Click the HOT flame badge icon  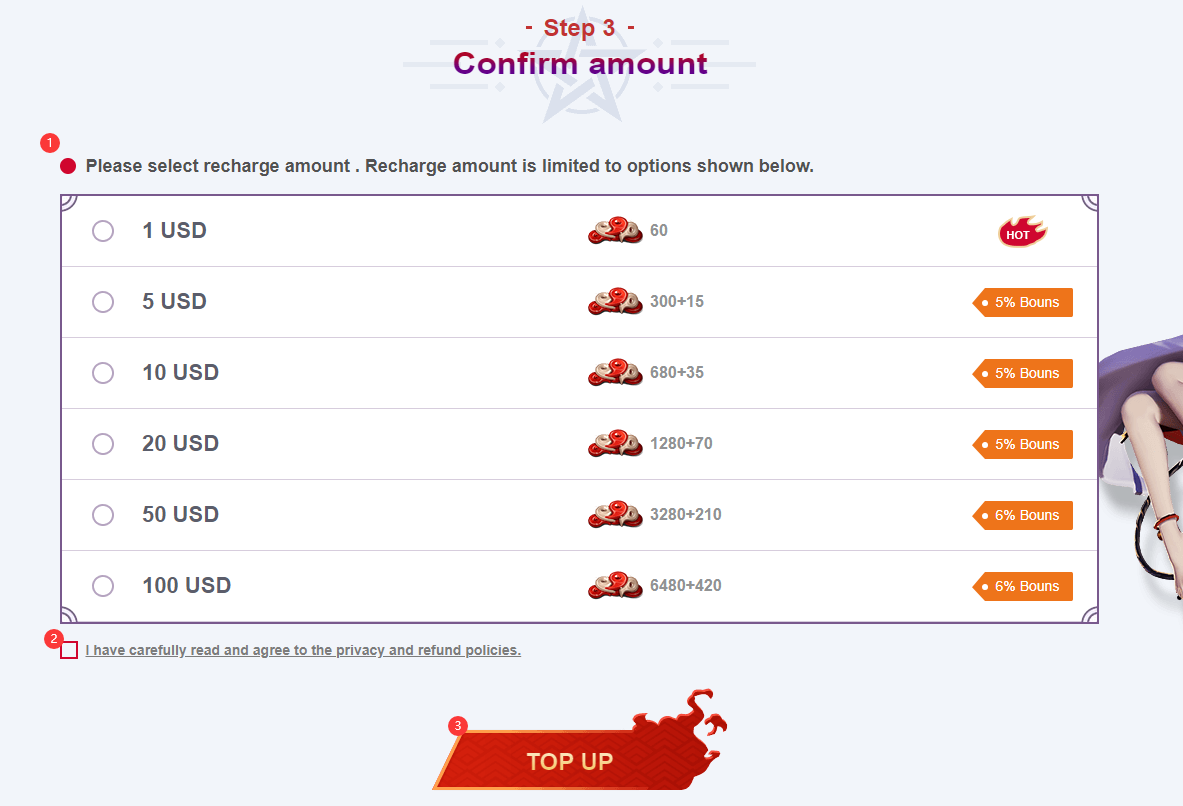tap(1022, 232)
